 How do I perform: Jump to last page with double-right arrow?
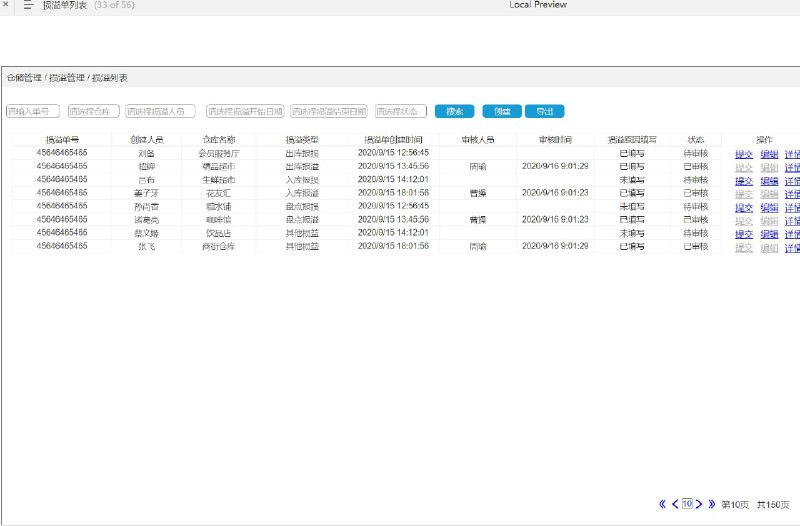[x=712, y=504]
